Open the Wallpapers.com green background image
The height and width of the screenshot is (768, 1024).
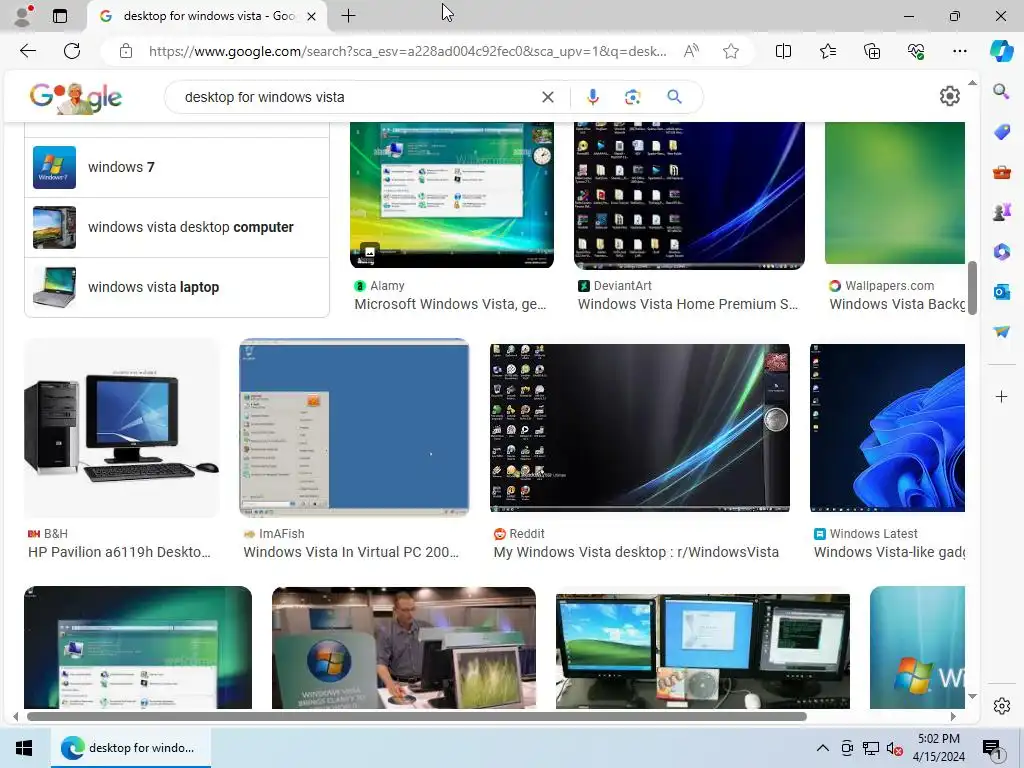895,193
